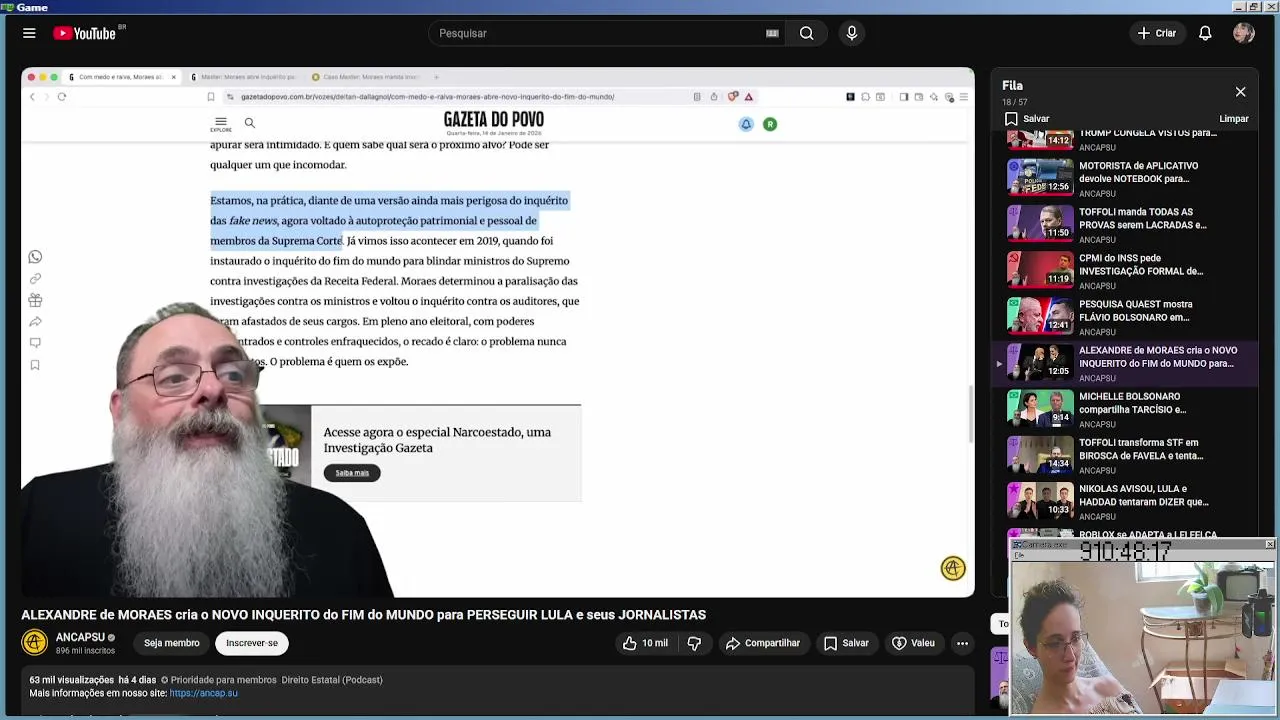
Task: Select the 'Com medo e raiva, Moraes' browser tab
Action: (120, 77)
